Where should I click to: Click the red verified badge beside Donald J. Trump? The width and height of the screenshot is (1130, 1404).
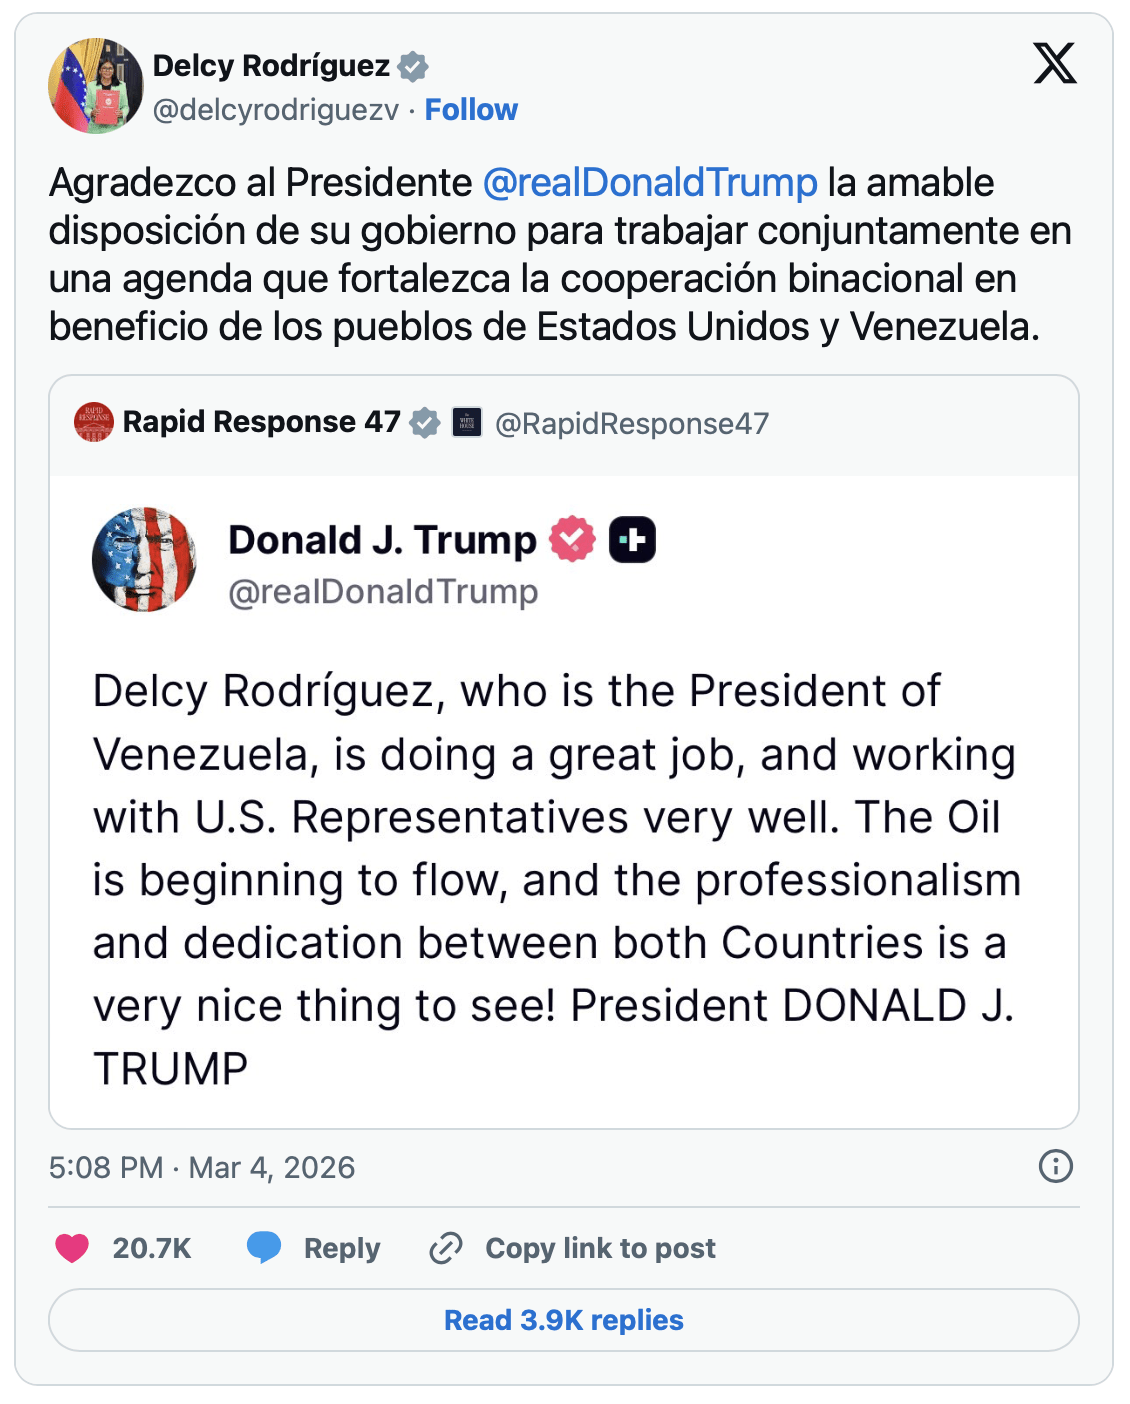click(x=572, y=540)
